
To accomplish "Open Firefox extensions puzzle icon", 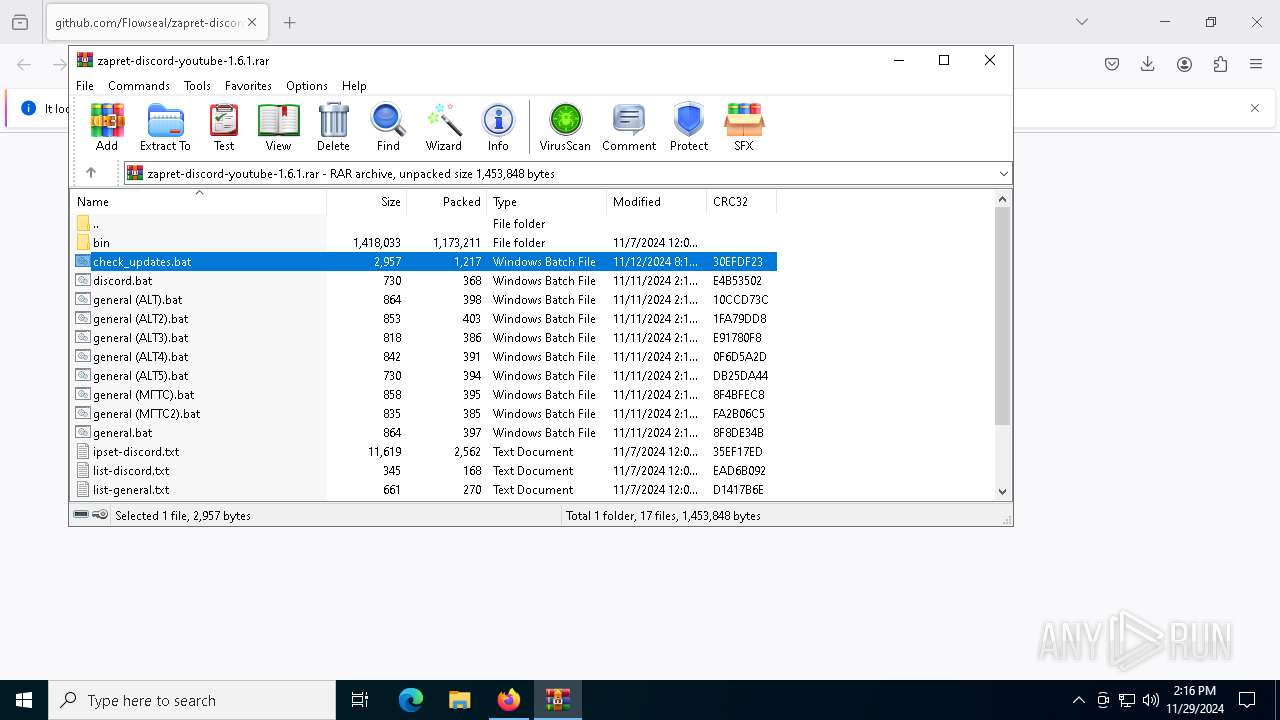I will pos(1220,64).
